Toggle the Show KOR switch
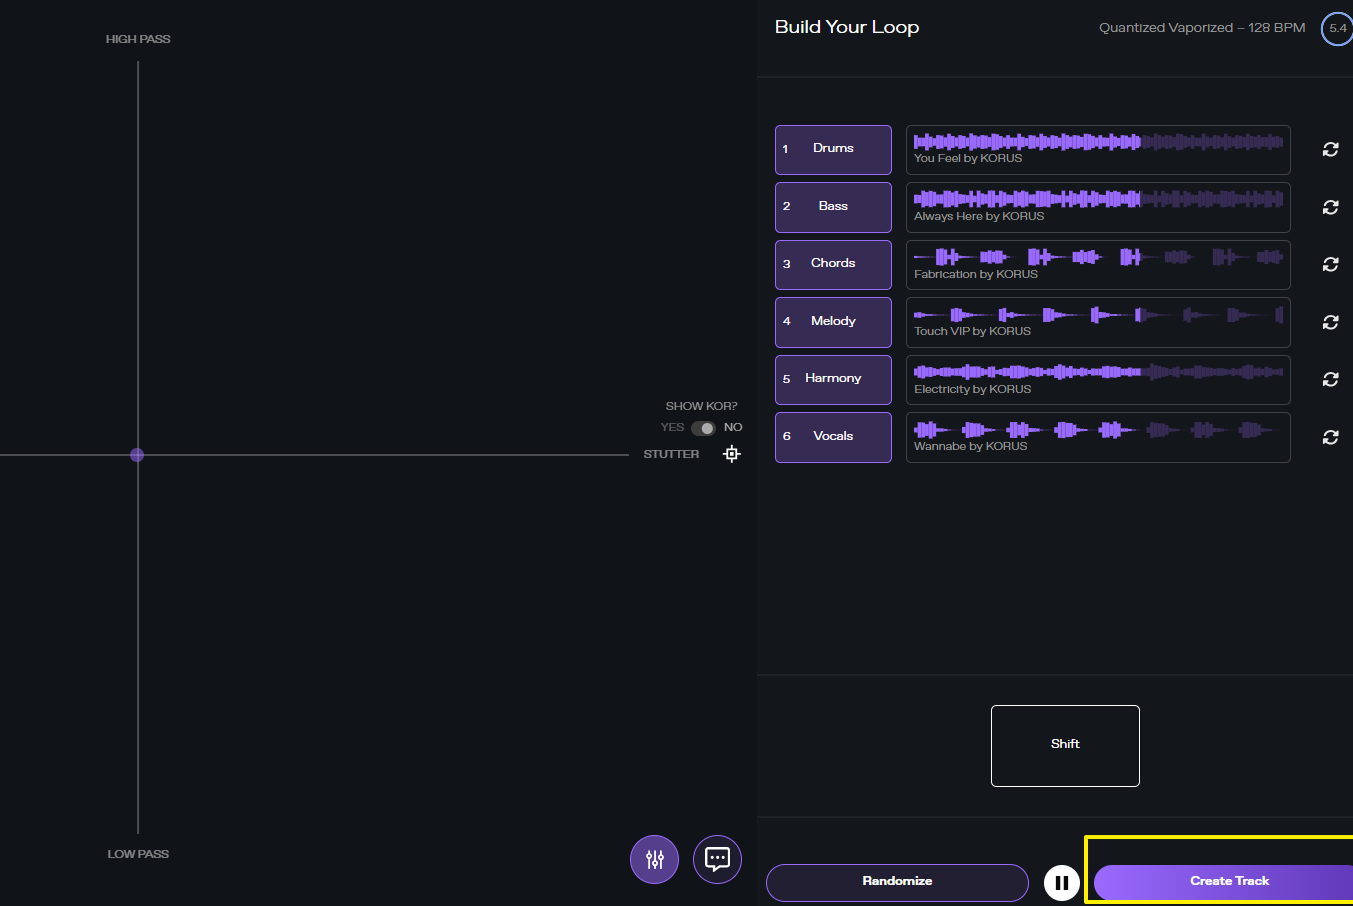This screenshot has width=1353, height=906. 703,428
